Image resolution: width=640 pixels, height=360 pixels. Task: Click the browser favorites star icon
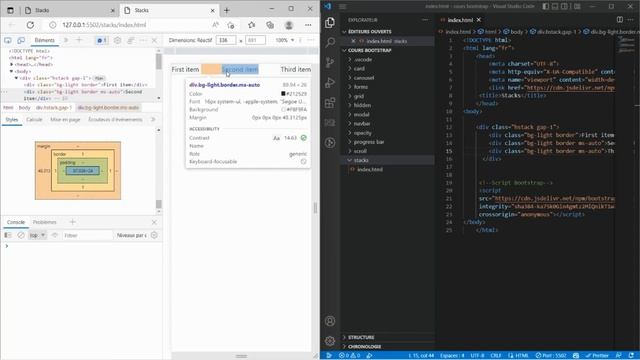[251, 25]
